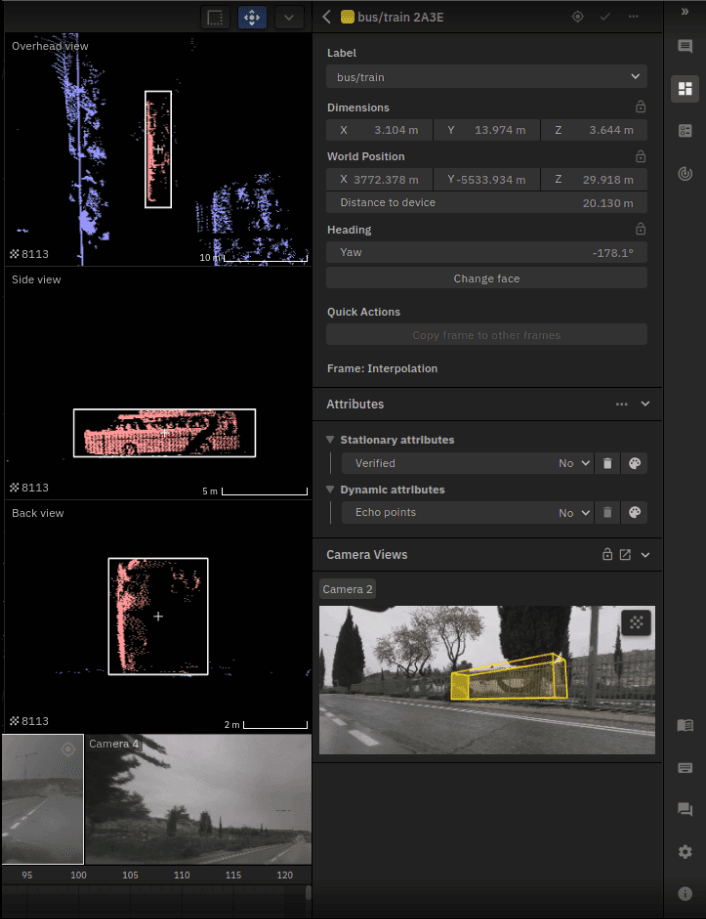Viewport: 706px width, 919px height.
Task: Click the Change face button
Action: pyautogui.click(x=486, y=278)
